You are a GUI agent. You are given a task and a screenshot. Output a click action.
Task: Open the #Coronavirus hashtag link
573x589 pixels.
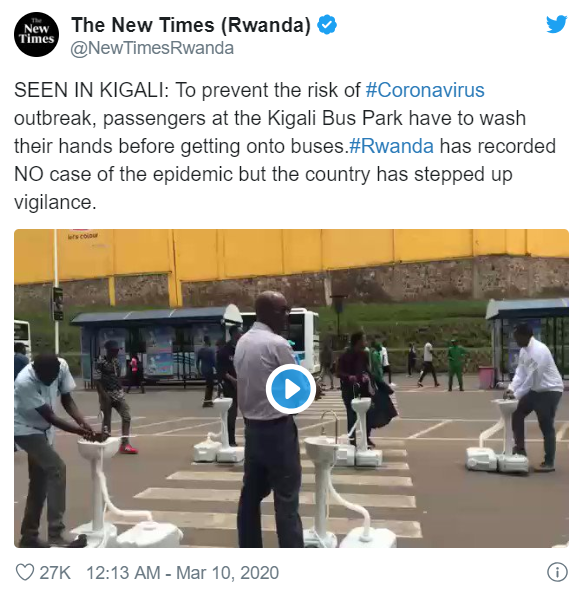coord(425,91)
